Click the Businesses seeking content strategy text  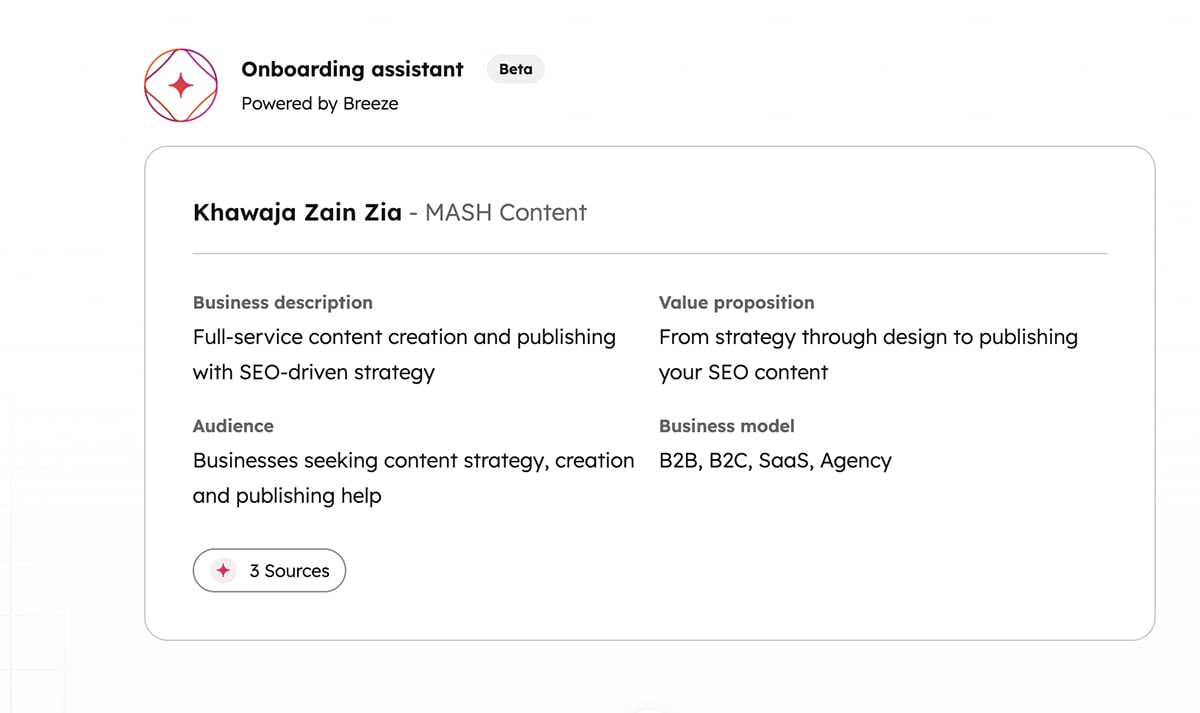click(413, 461)
